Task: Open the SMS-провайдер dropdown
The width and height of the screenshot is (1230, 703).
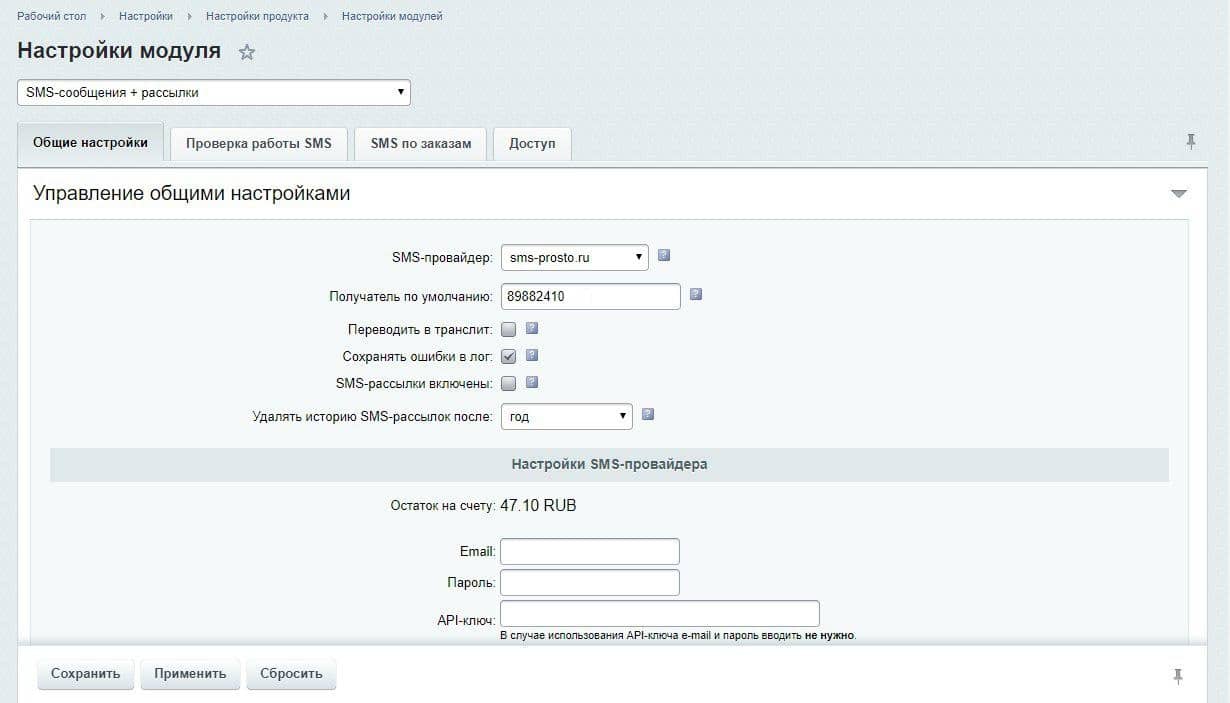Action: [x=574, y=257]
